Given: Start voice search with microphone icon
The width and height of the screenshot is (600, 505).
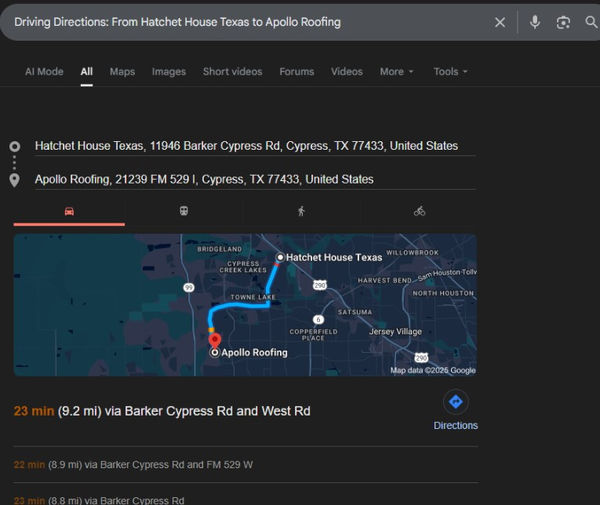Looking at the screenshot, I should (x=535, y=22).
